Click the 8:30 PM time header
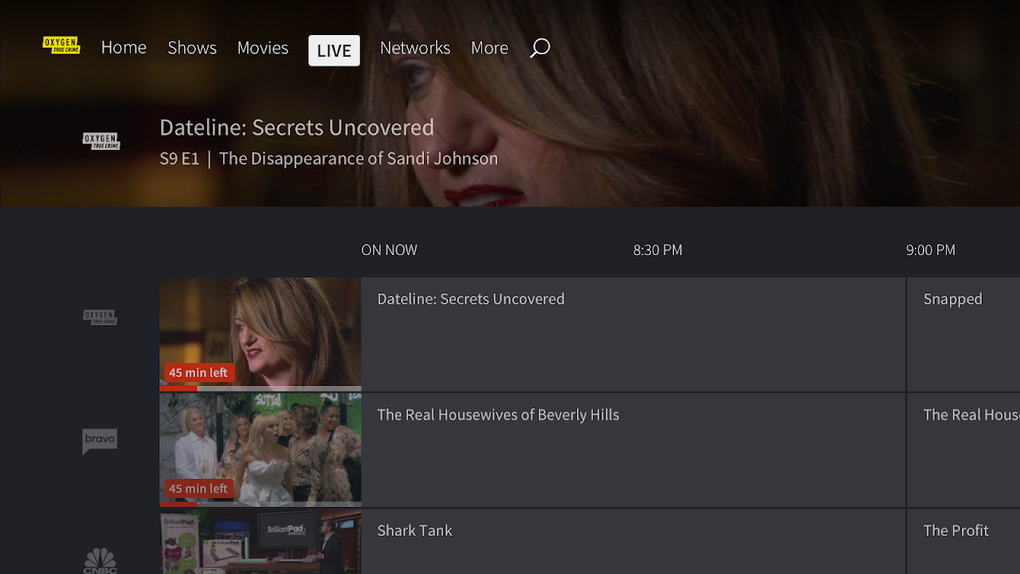Viewport: 1020px width, 574px height. point(658,250)
